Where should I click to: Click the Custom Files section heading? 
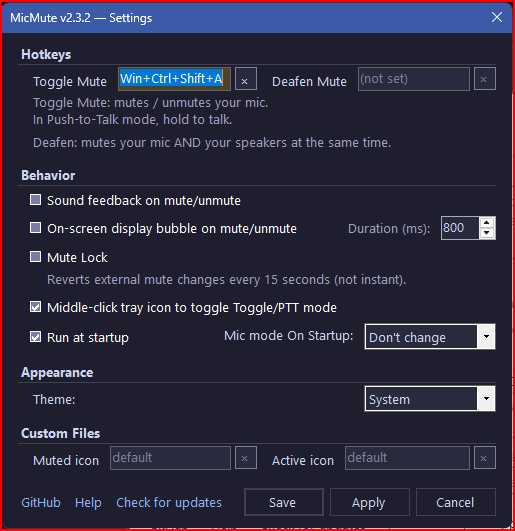[x=61, y=433]
